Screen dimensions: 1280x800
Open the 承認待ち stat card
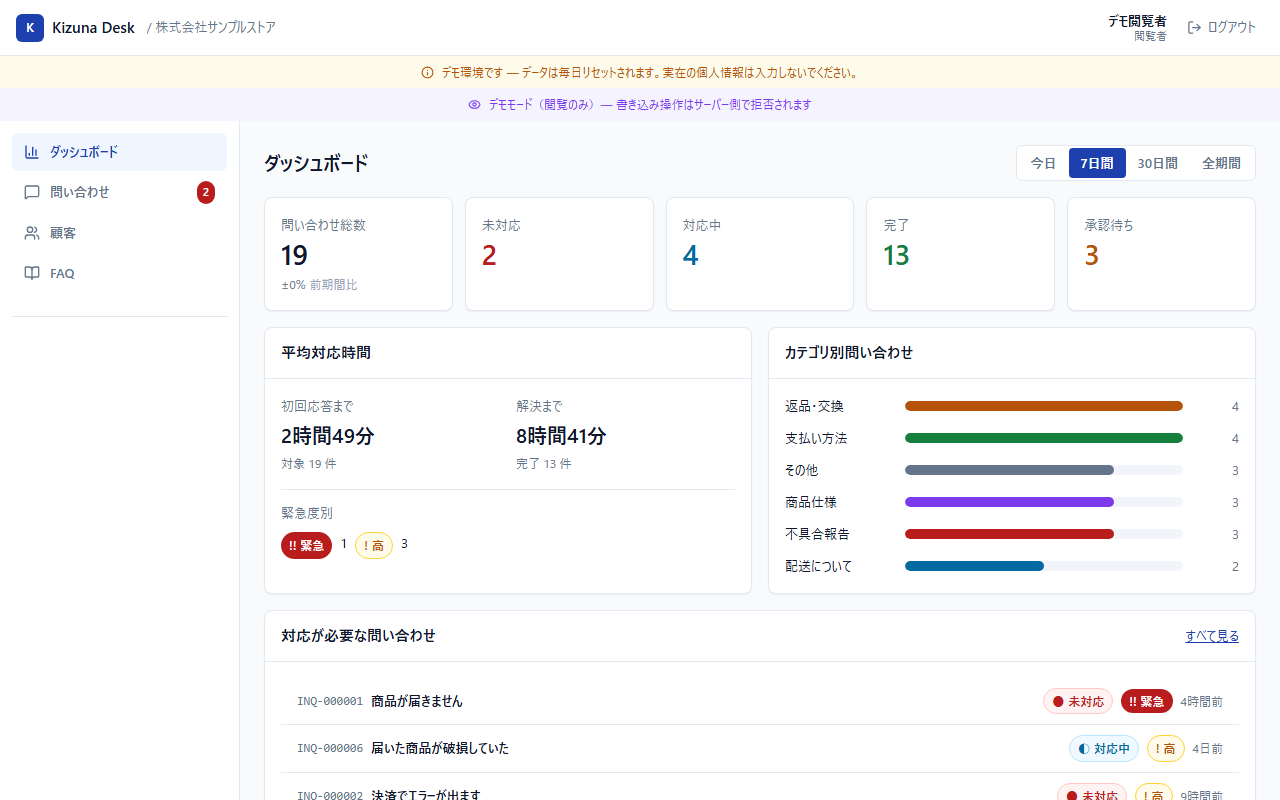(1161, 254)
